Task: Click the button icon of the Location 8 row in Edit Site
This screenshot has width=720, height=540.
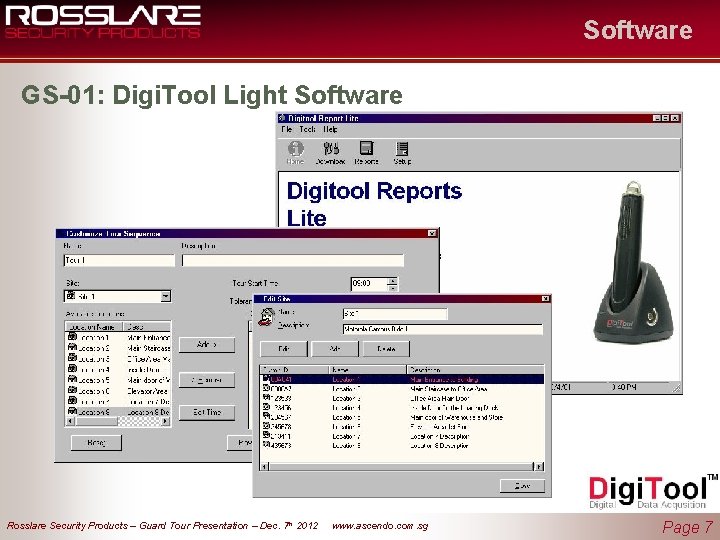Action: click(266, 445)
